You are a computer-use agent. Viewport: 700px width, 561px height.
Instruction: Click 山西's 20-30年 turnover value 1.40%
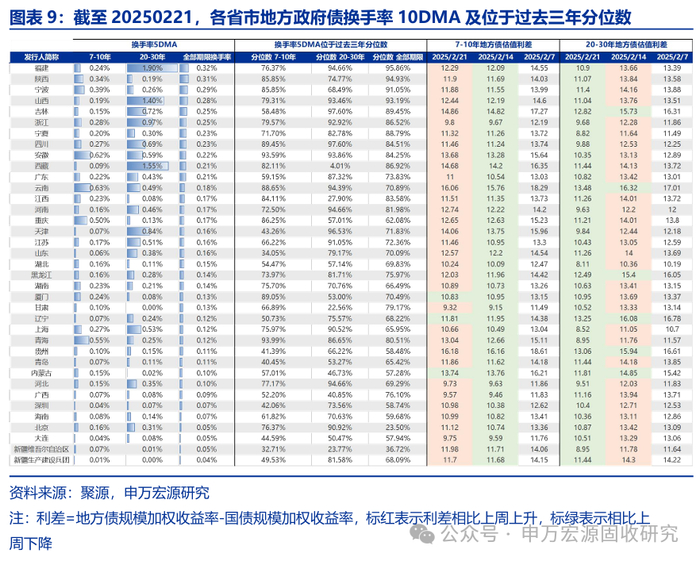pos(152,101)
